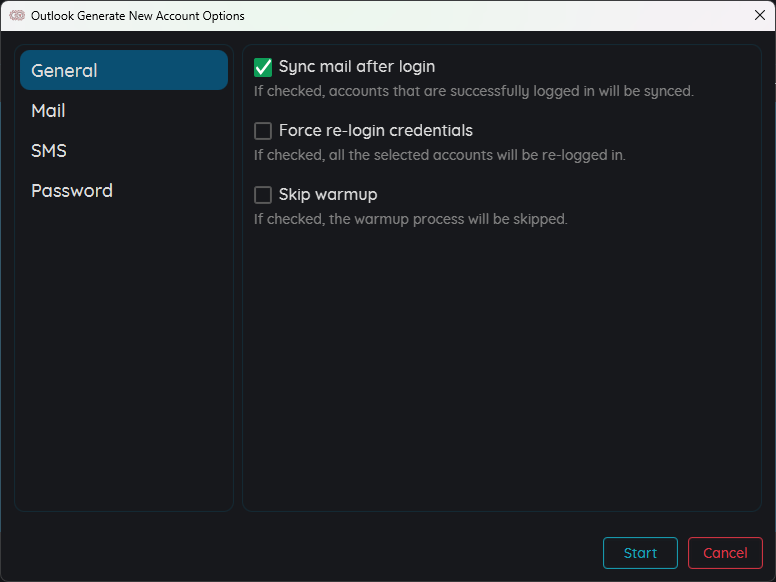Viewport: 776px width, 582px height.
Task: Click the dialog title text in the title bar
Action: coord(138,16)
